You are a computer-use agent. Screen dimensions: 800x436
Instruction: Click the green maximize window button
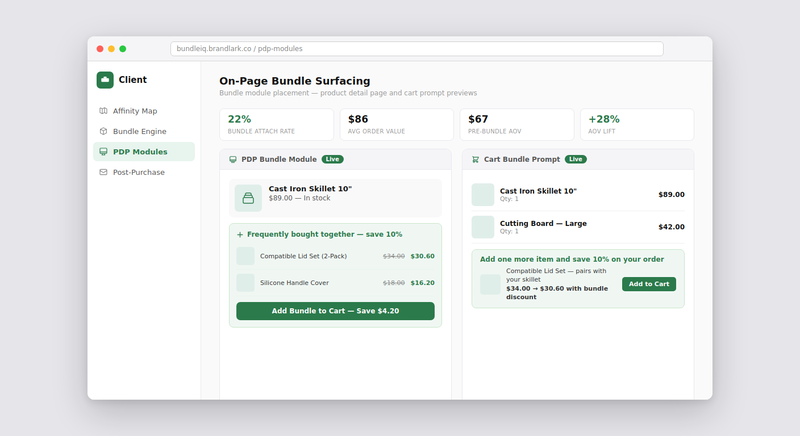click(122, 49)
